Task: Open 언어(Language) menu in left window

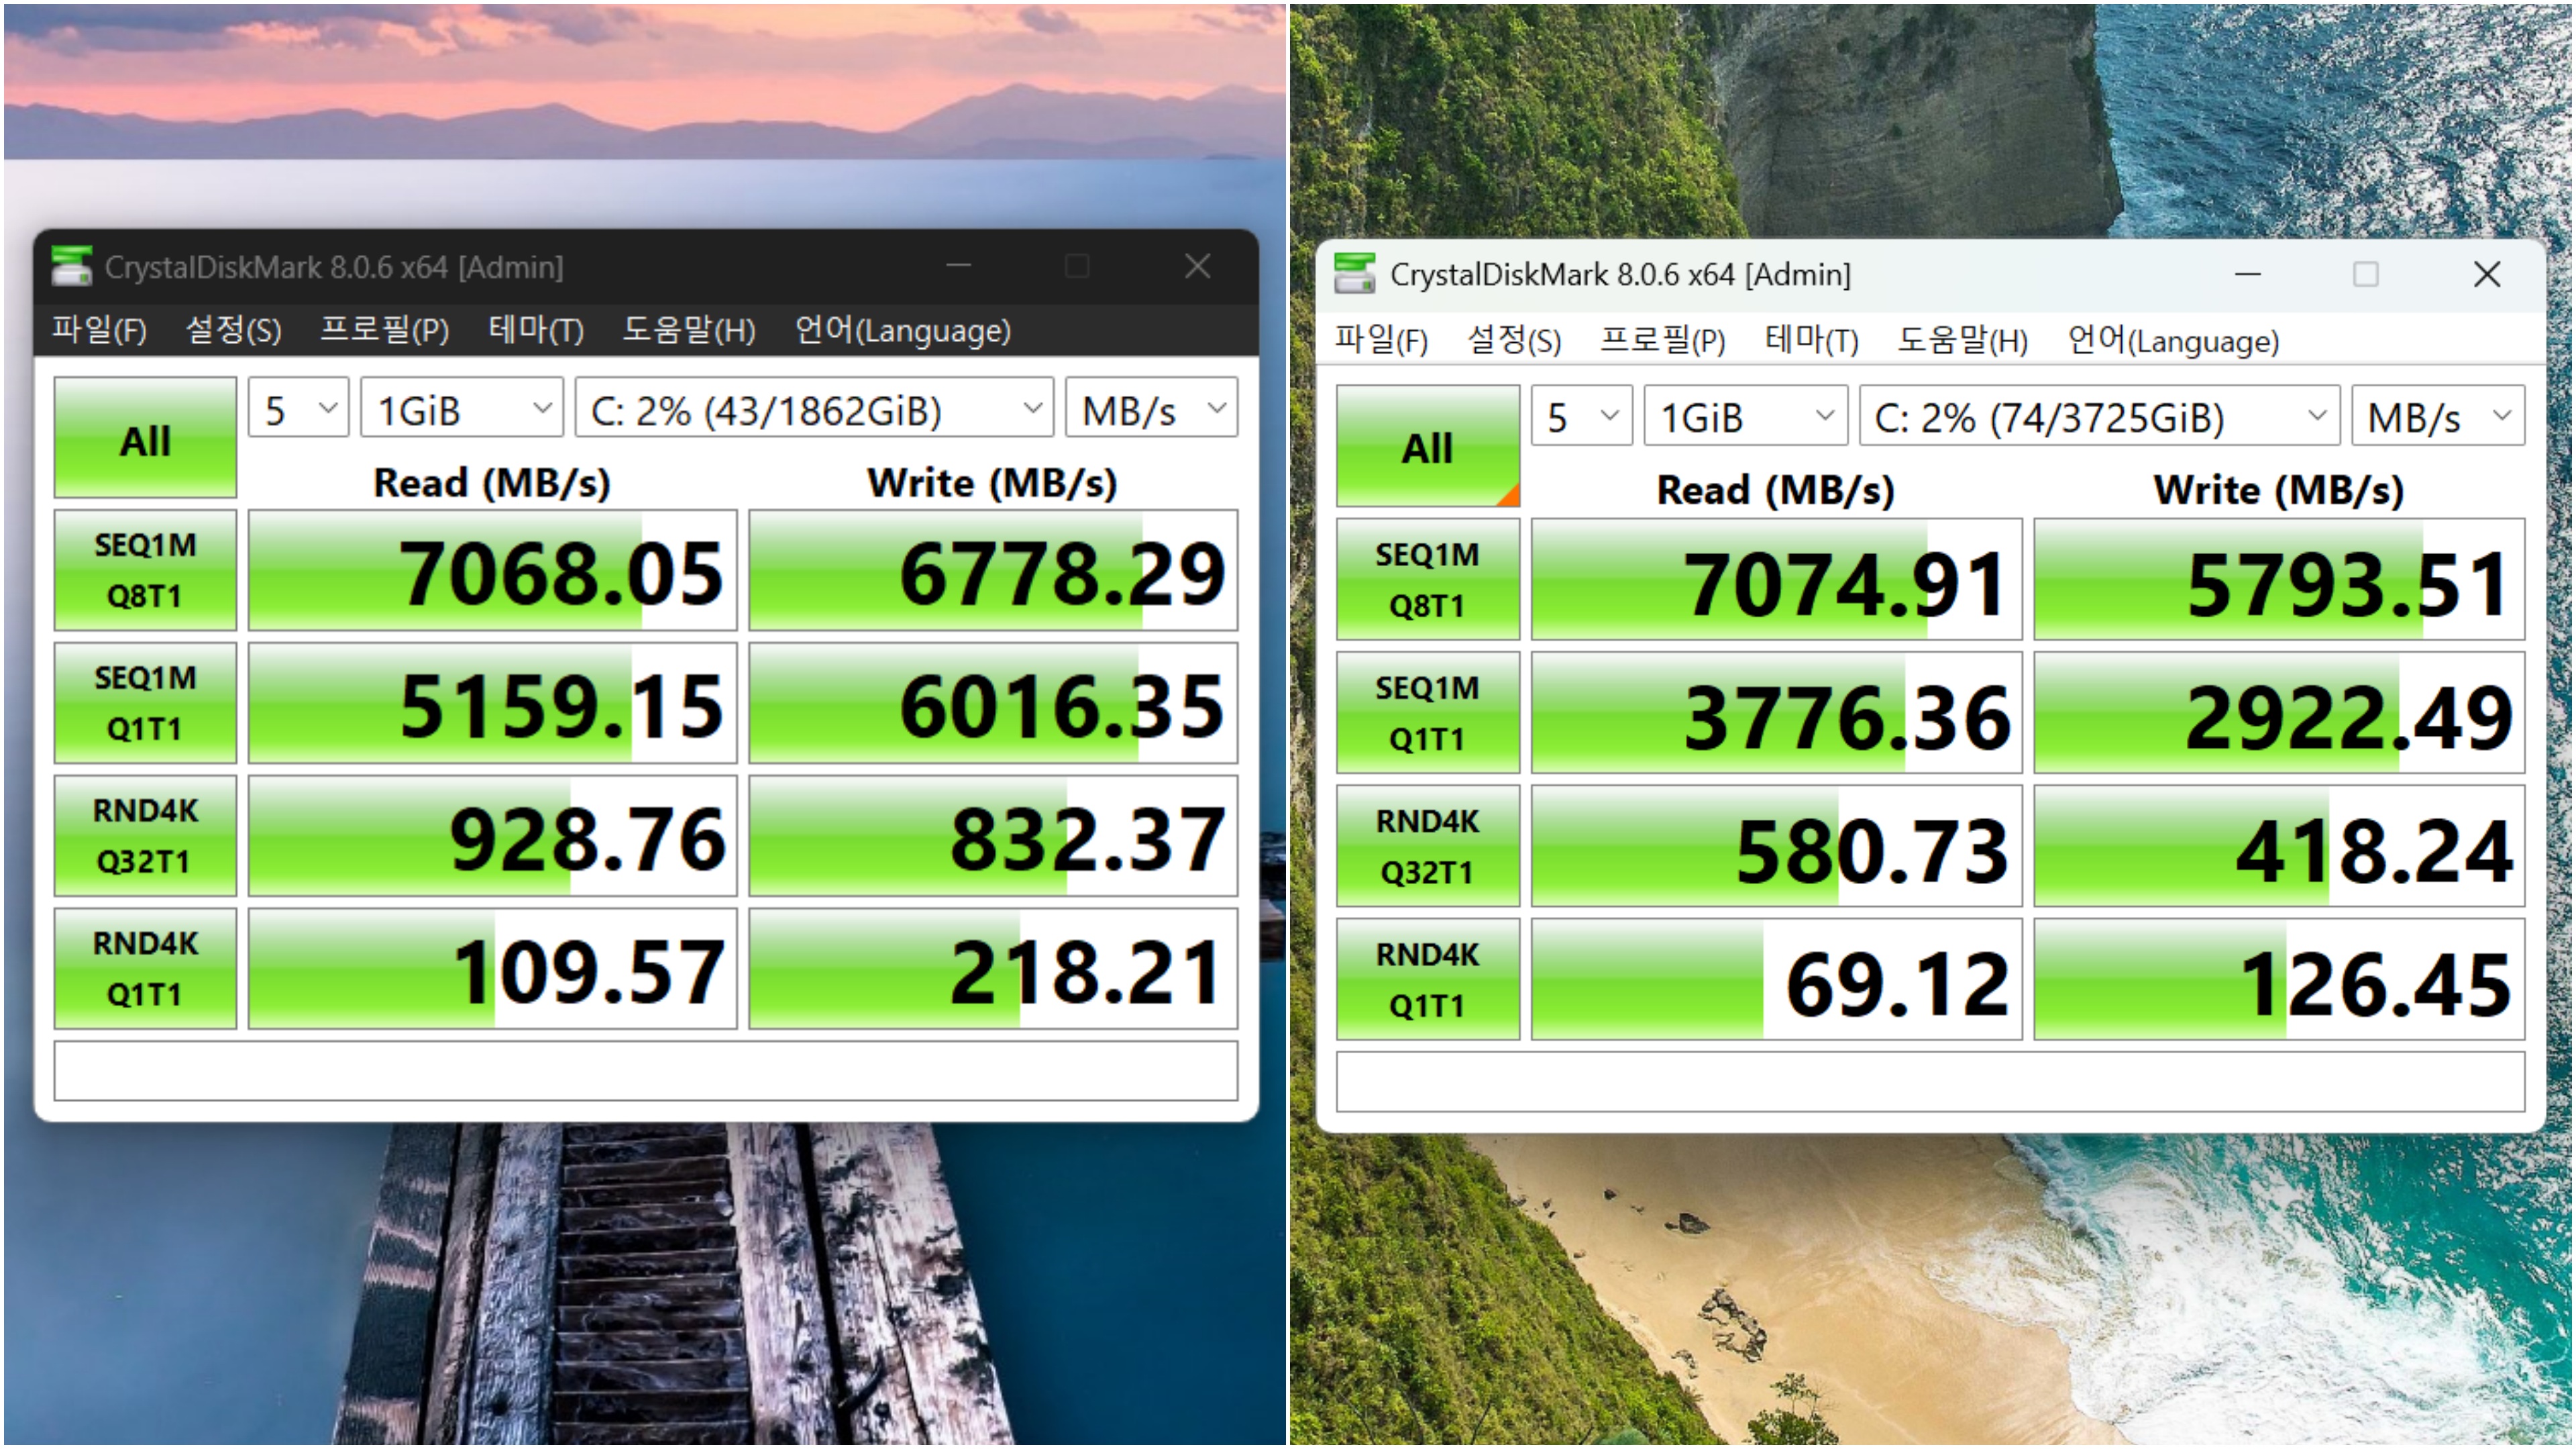Action: click(x=902, y=330)
